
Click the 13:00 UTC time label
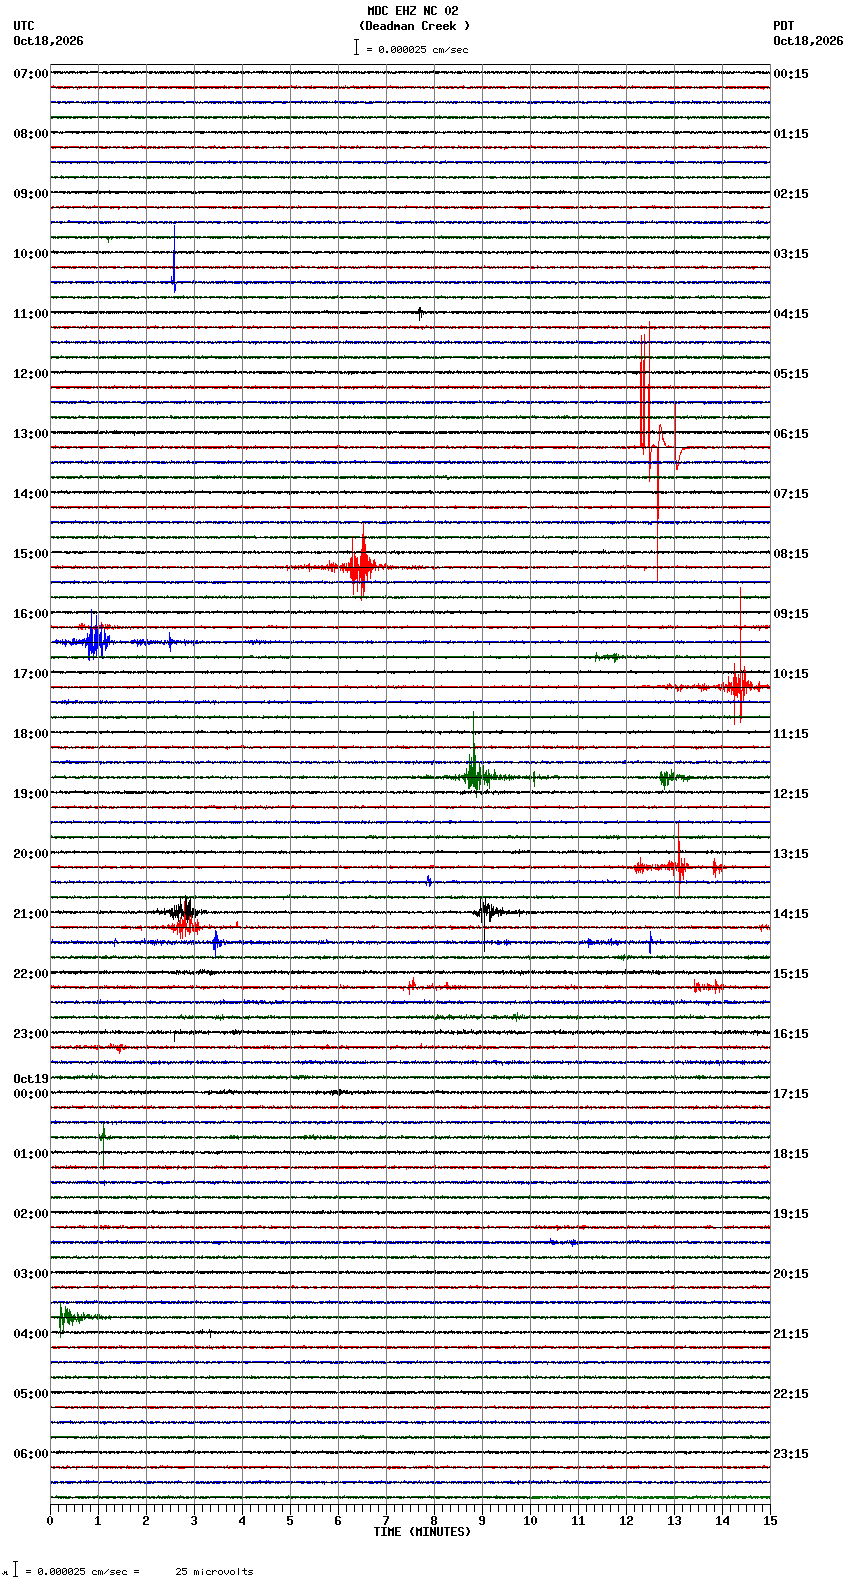31,434
